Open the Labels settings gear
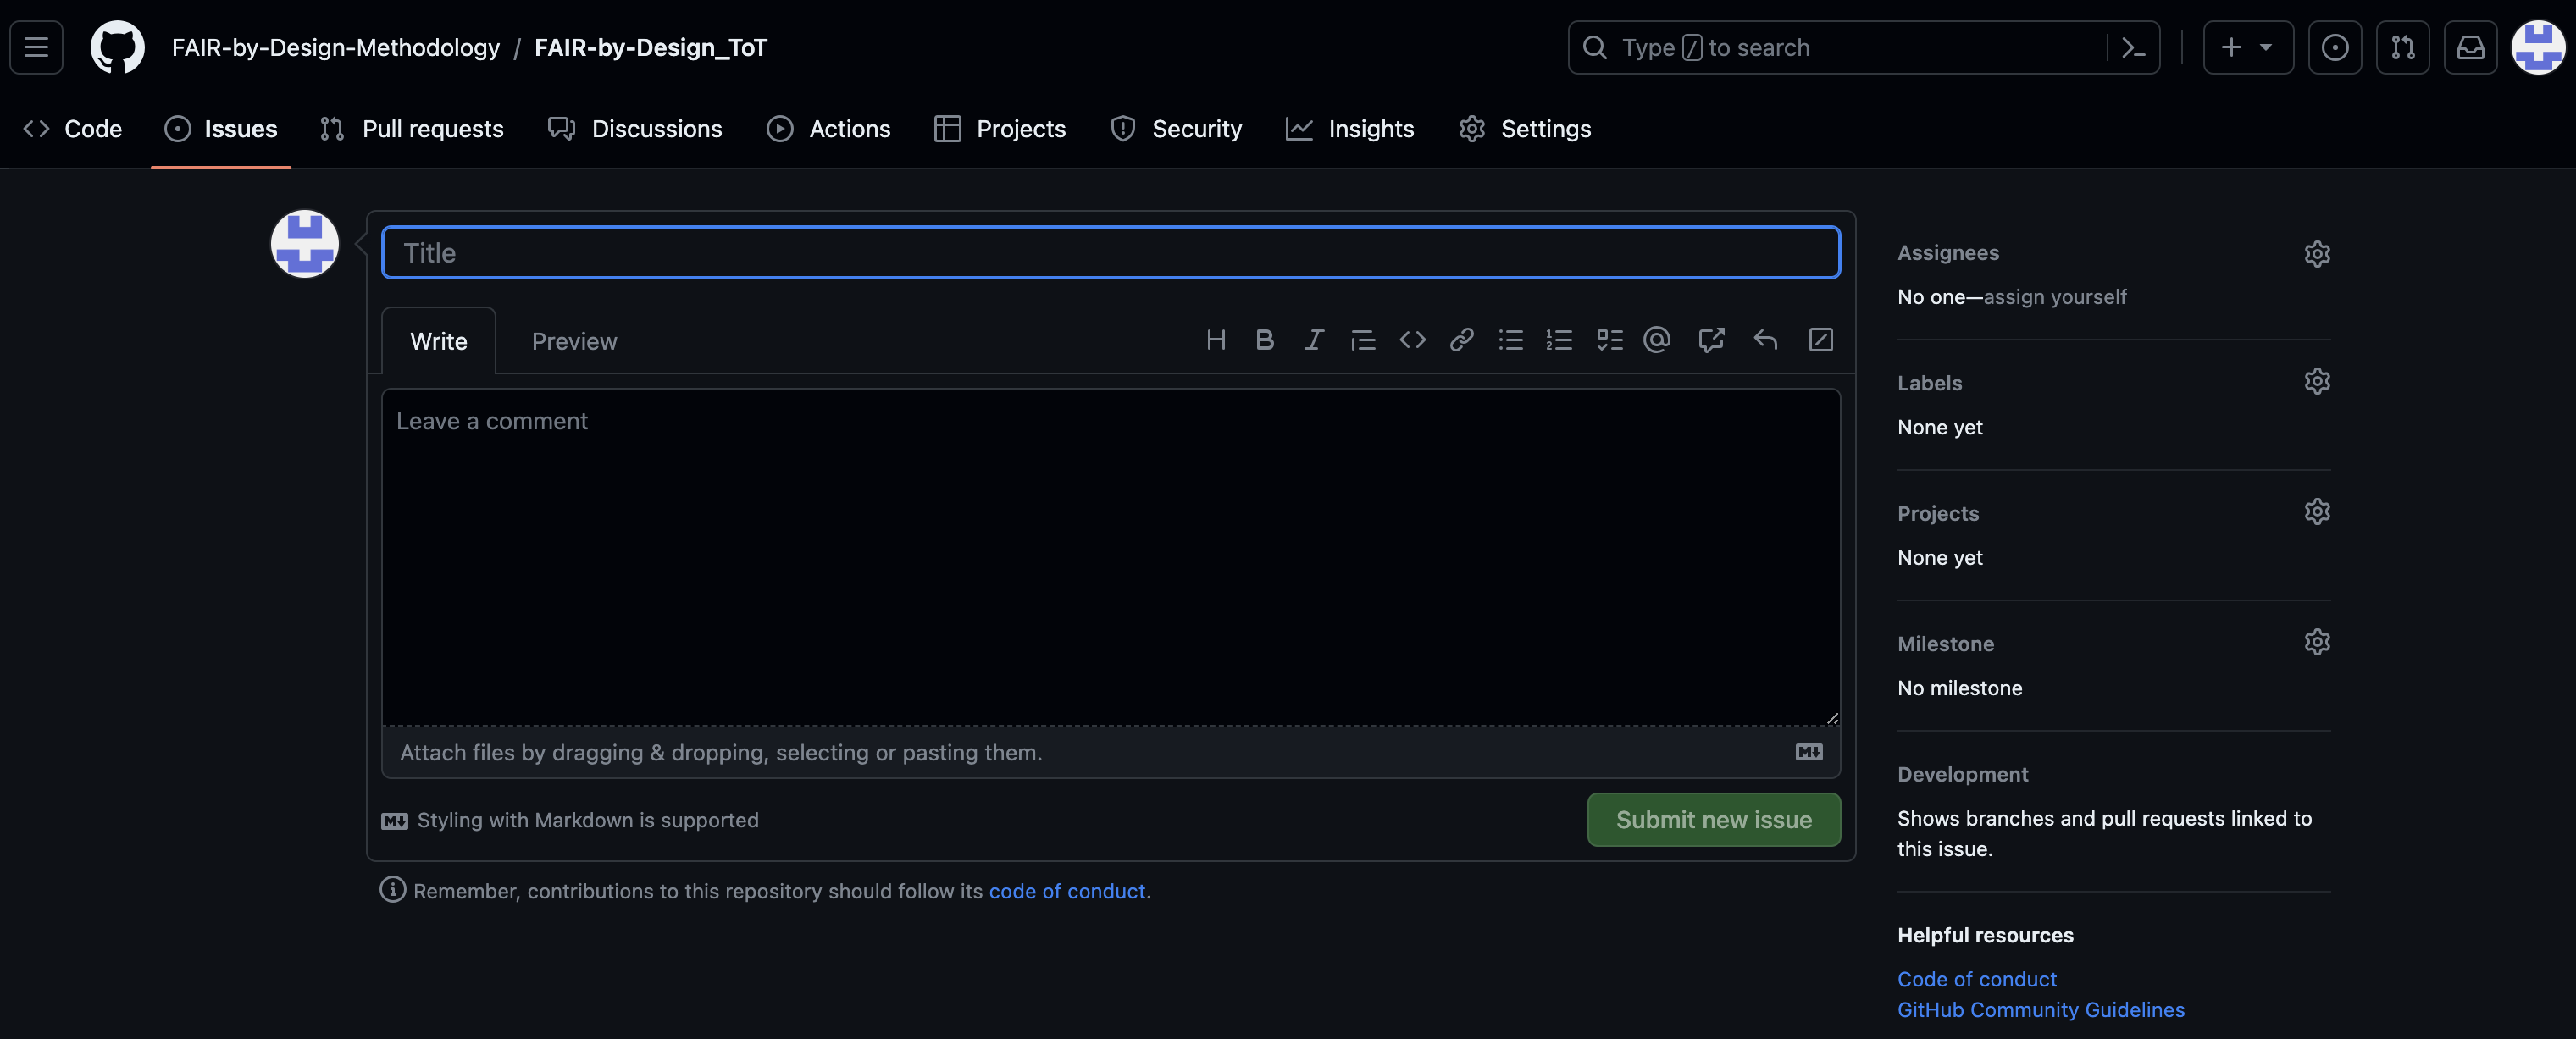 [x=2318, y=380]
